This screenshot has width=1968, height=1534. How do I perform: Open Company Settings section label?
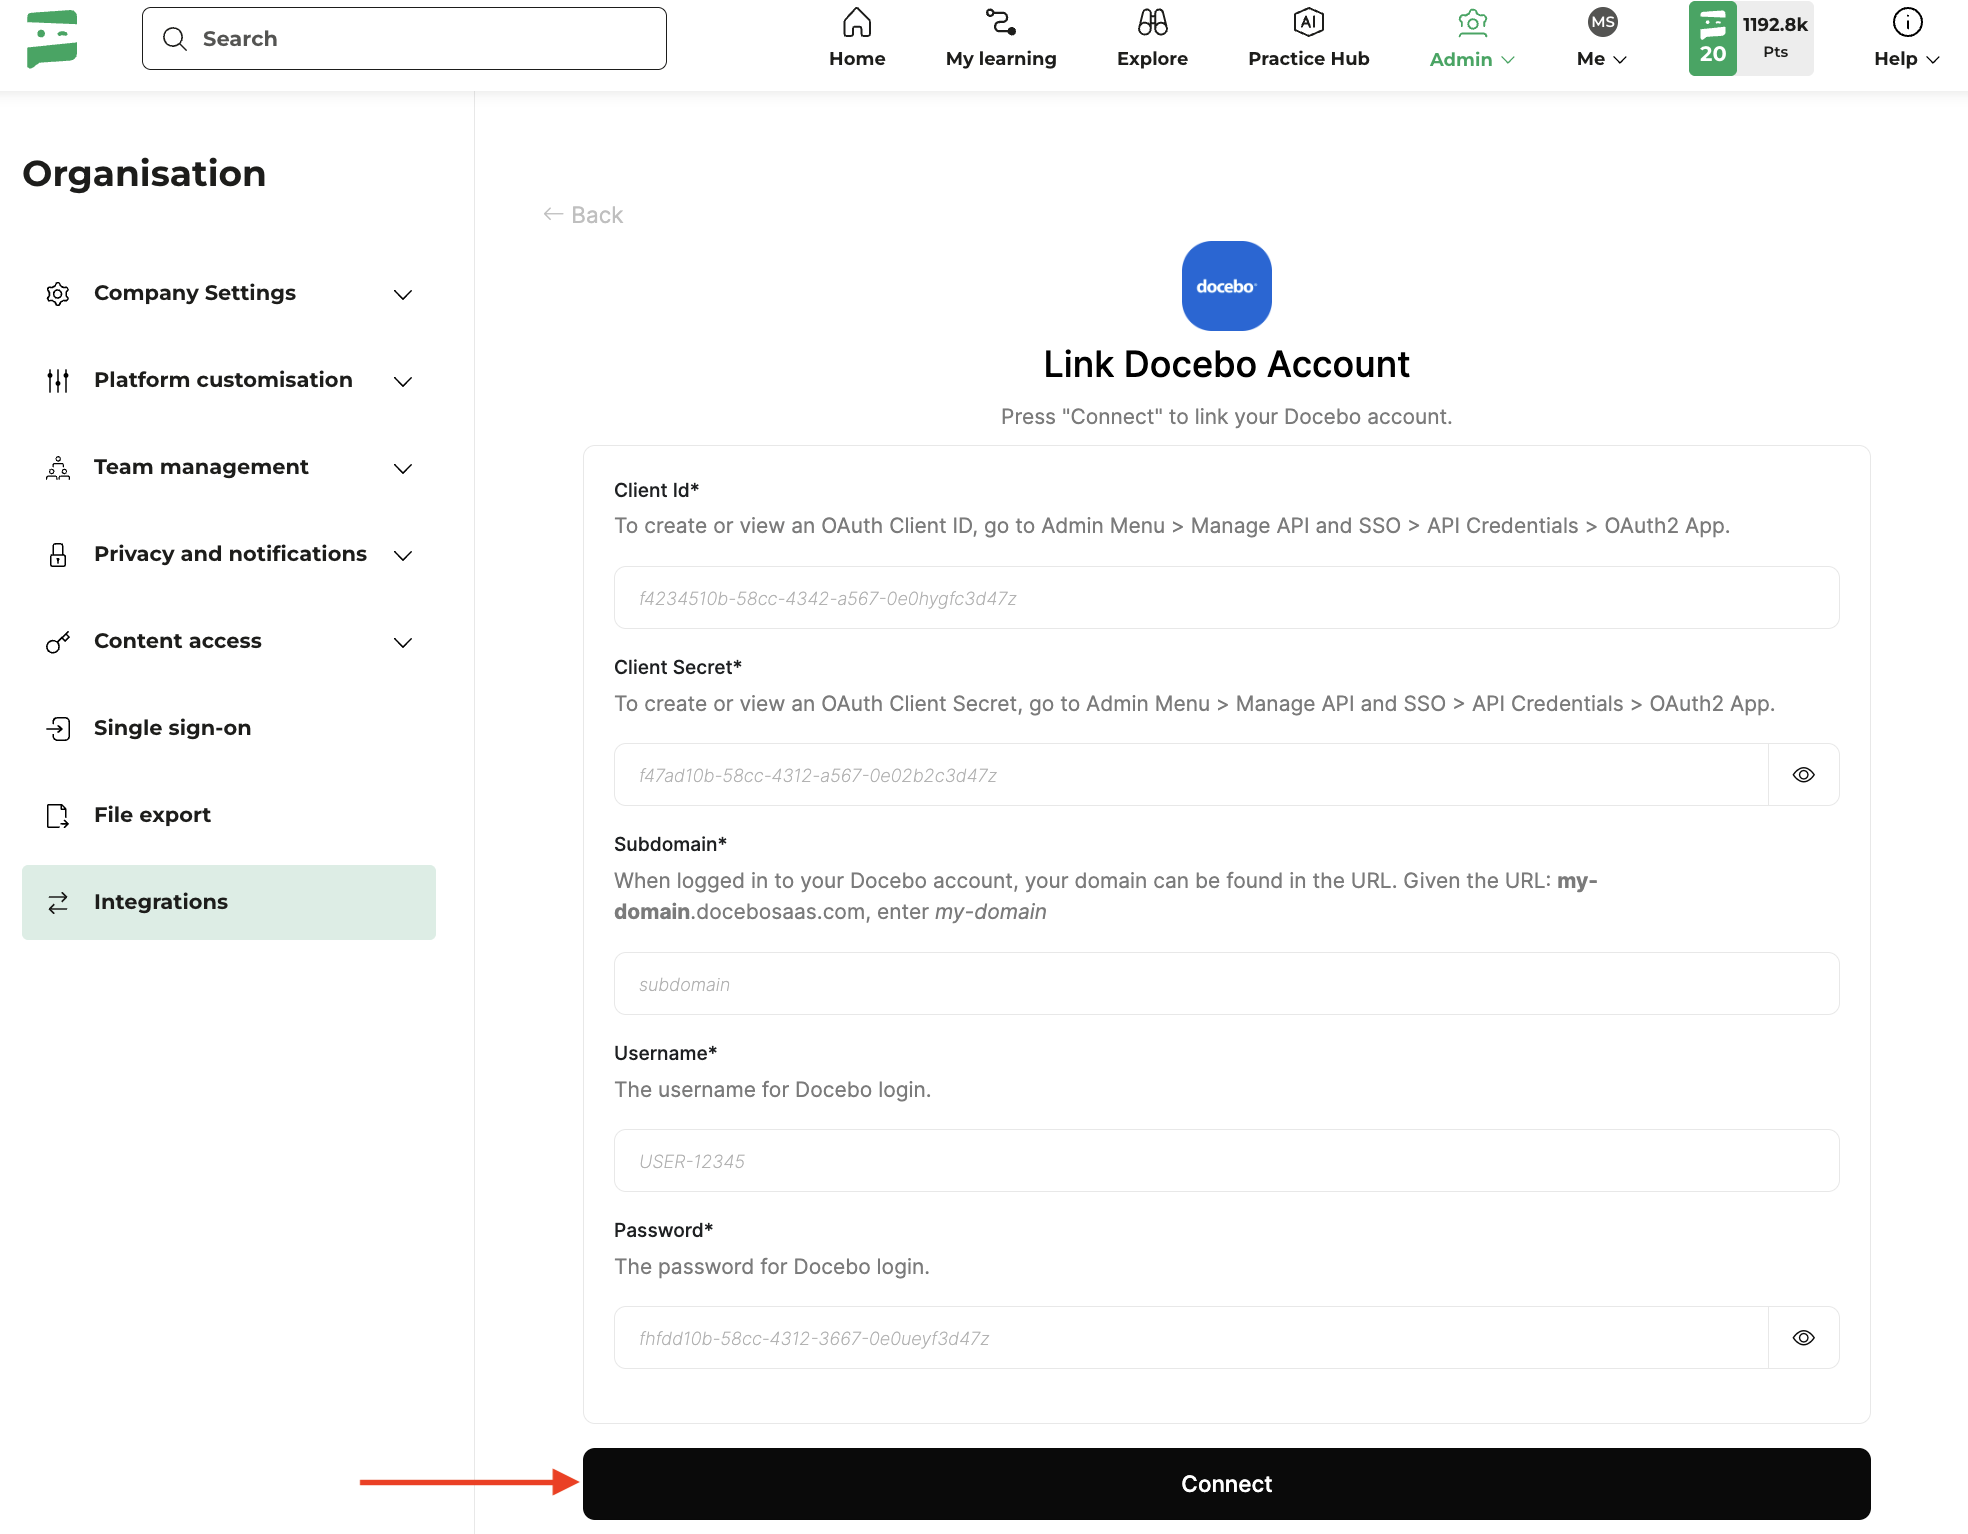click(195, 293)
